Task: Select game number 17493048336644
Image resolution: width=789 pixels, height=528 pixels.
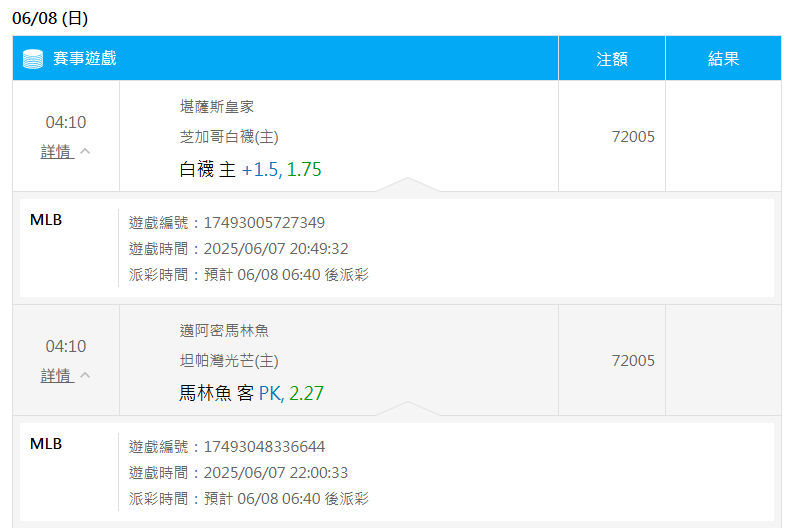Action: (x=264, y=446)
